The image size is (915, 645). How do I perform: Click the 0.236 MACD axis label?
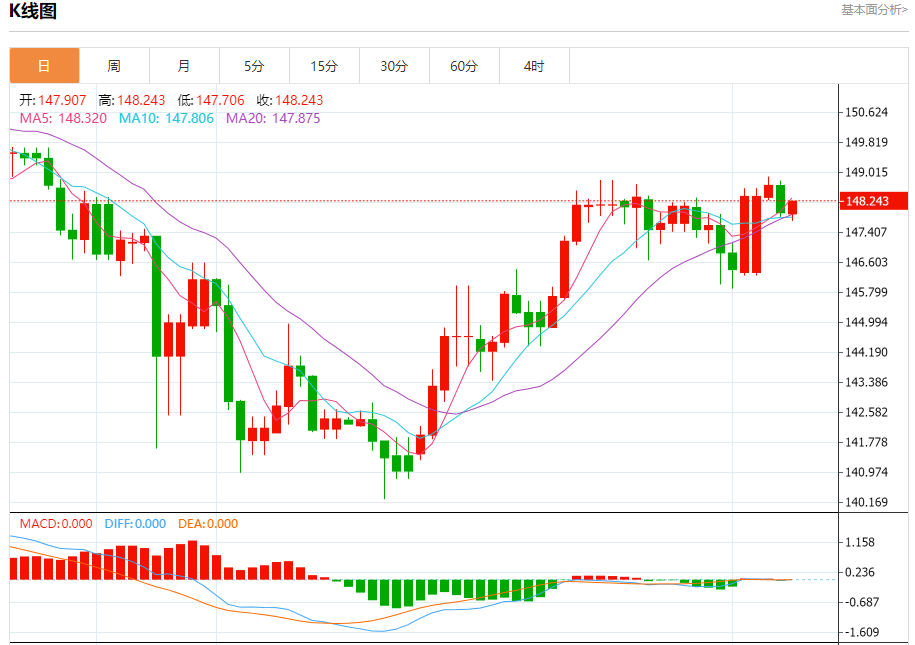click(x=860, y=572)
